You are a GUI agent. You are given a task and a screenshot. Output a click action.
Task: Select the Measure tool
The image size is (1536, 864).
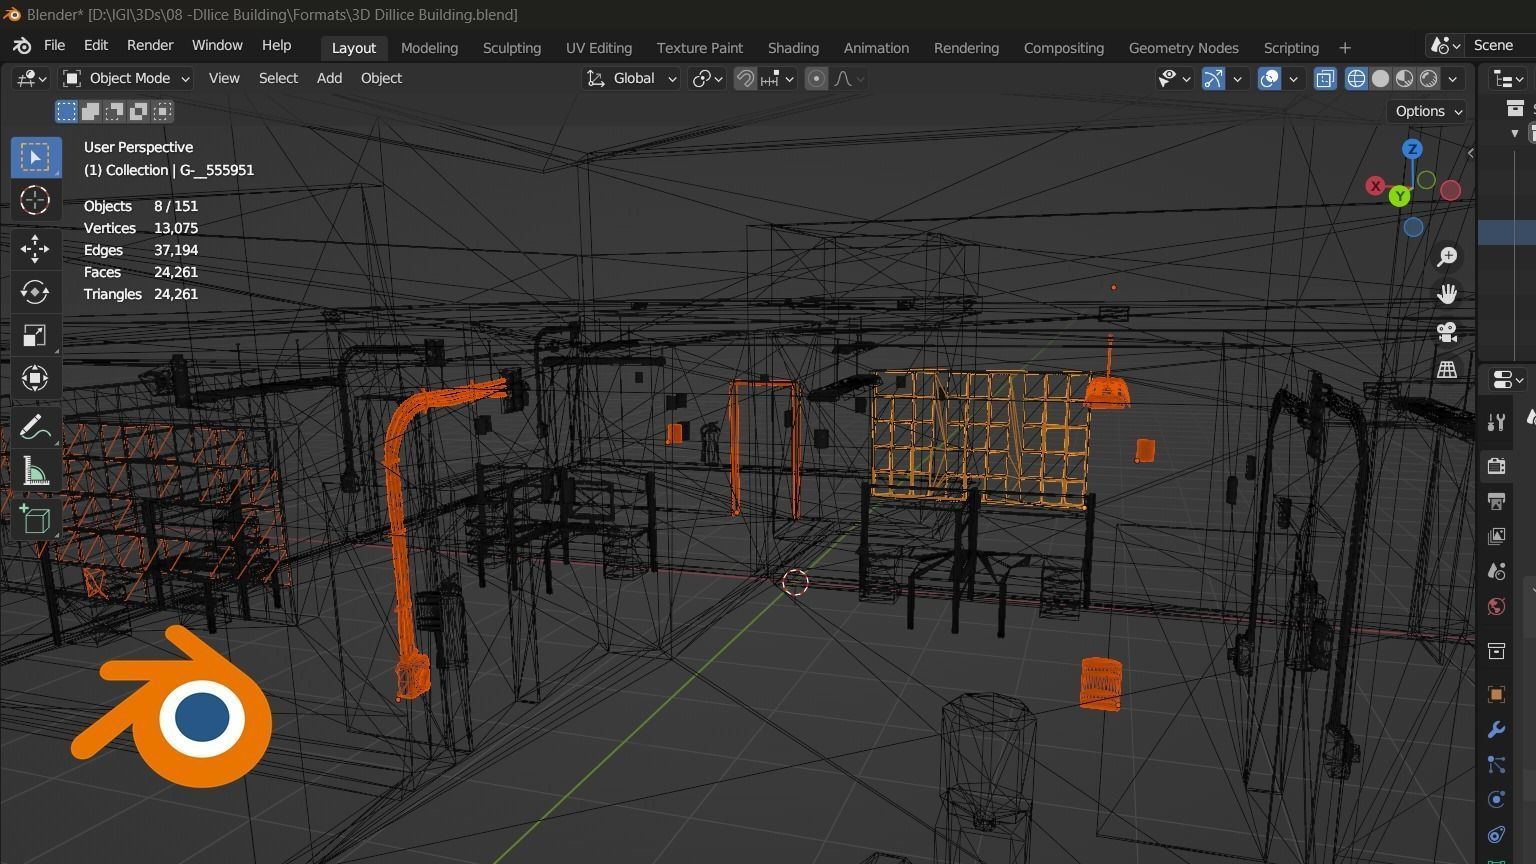pos(36,470)
